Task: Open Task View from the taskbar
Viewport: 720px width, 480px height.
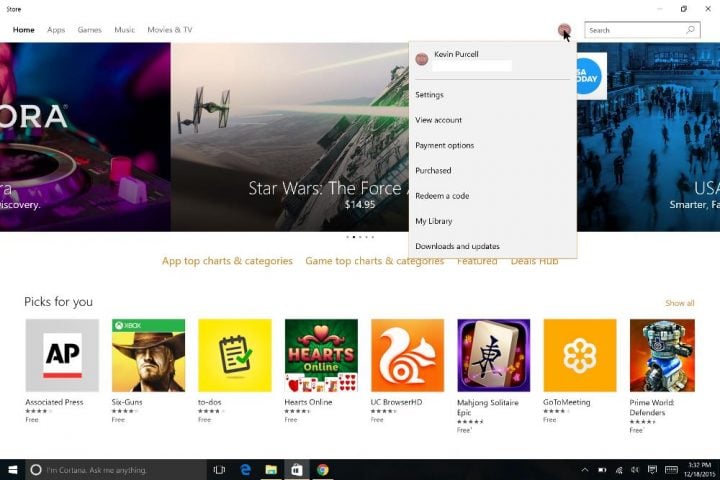Action: coord(219,469)
